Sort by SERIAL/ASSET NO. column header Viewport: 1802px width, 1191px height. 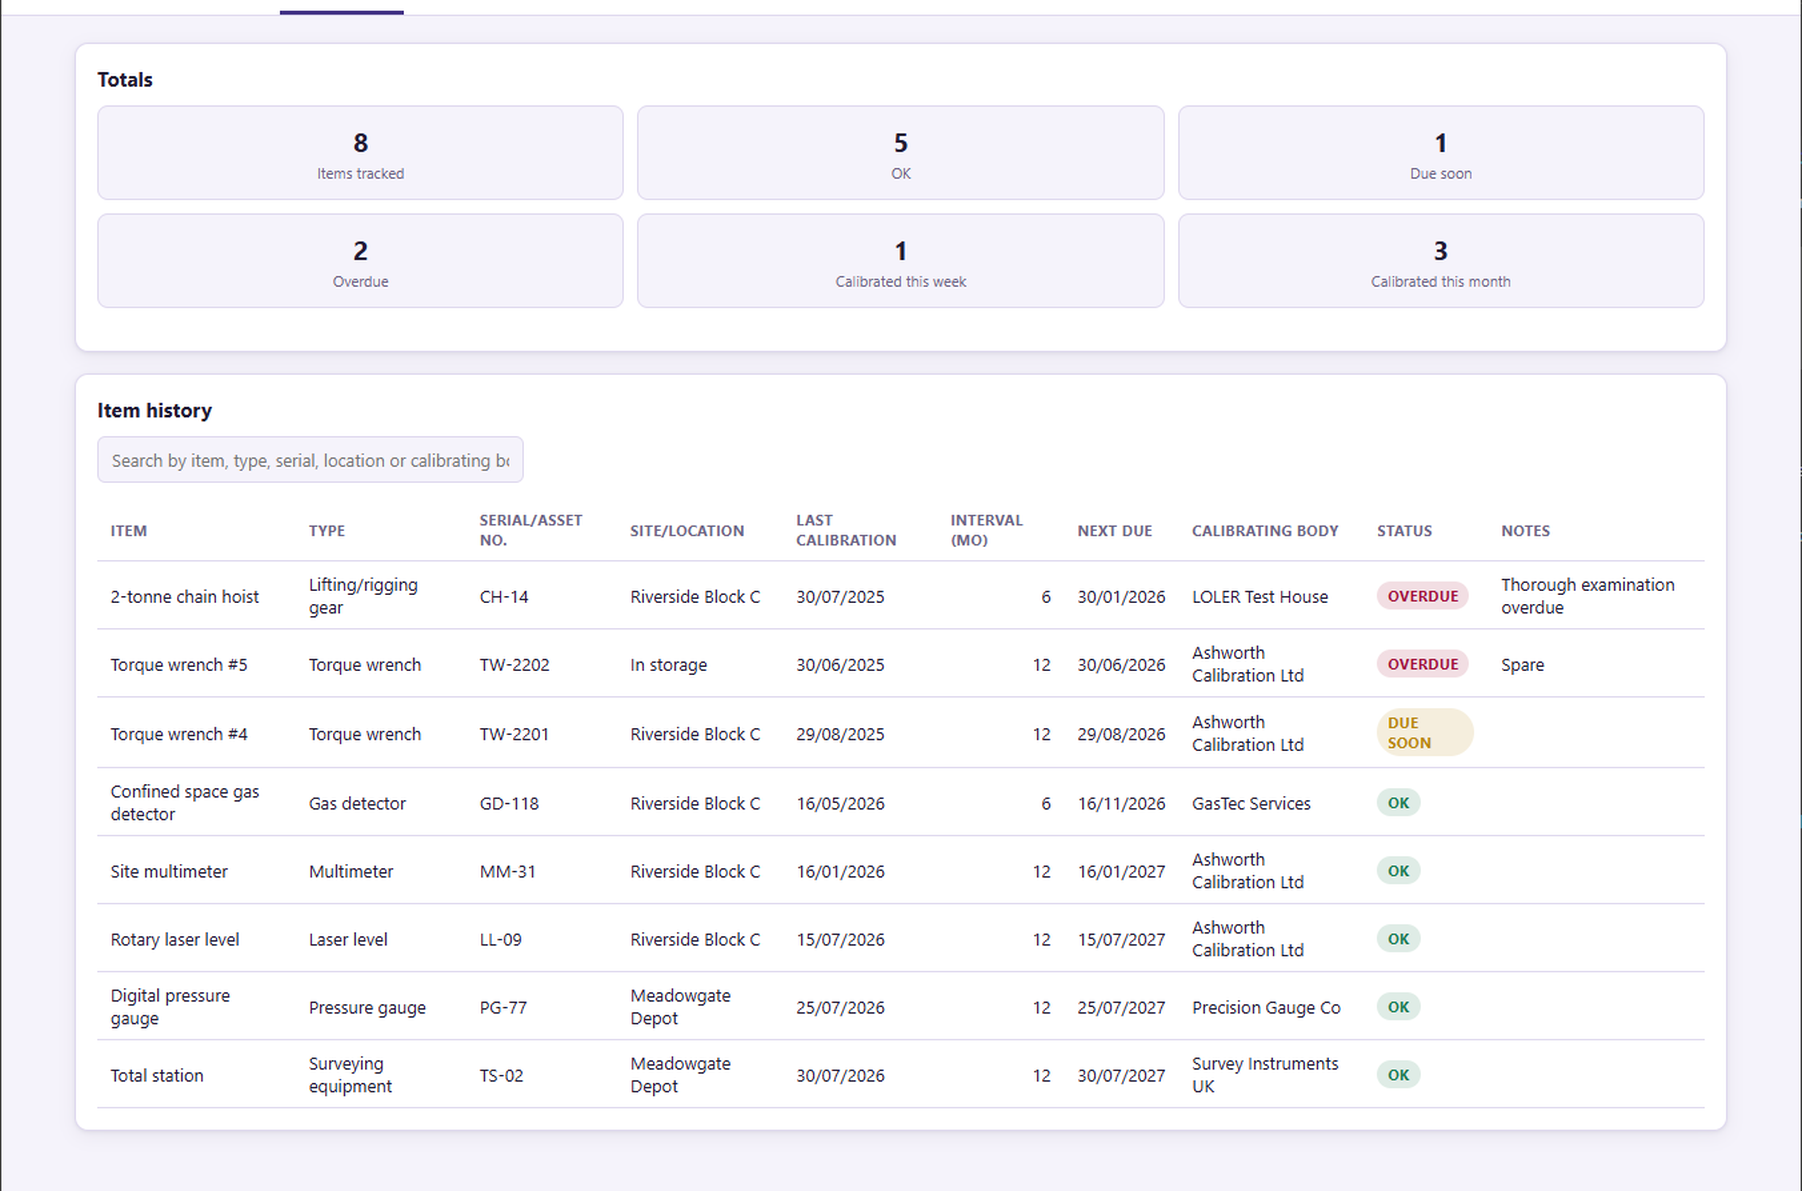[531, 530]
